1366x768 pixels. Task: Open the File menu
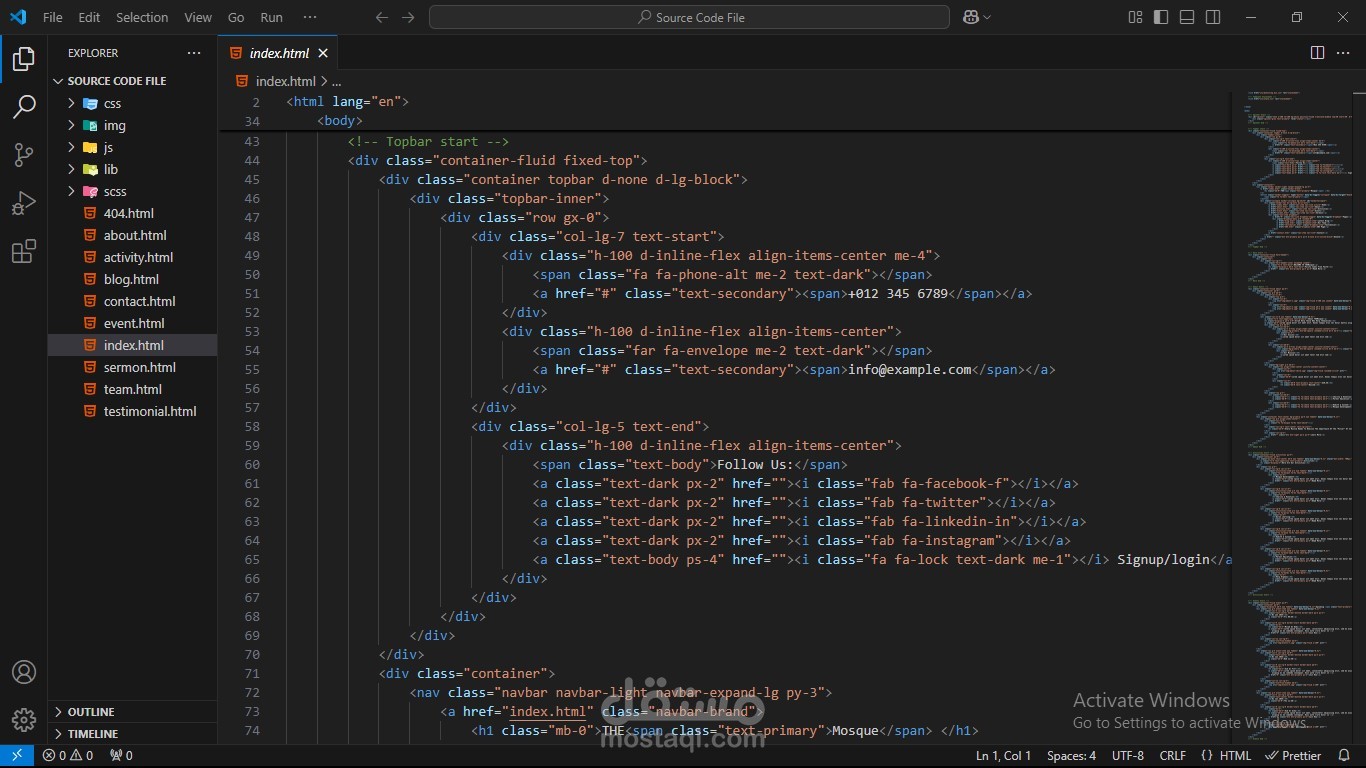[x=53, y=17]
